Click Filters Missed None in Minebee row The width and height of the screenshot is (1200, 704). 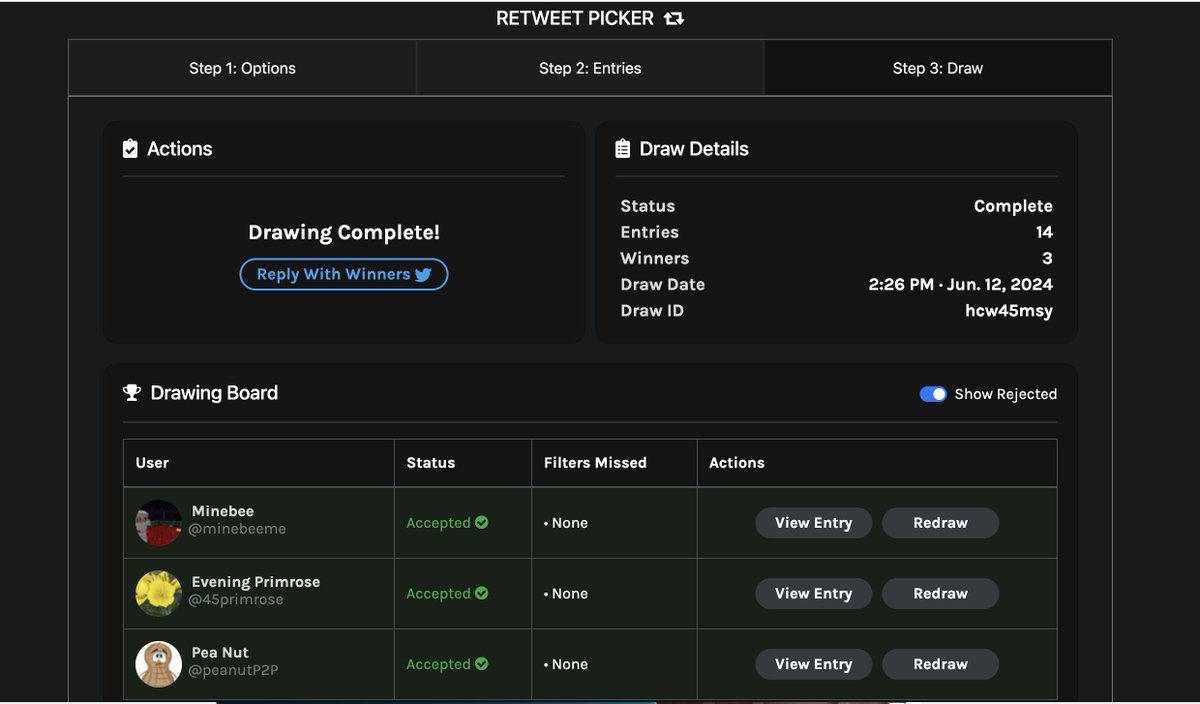[x=566, y=522]
